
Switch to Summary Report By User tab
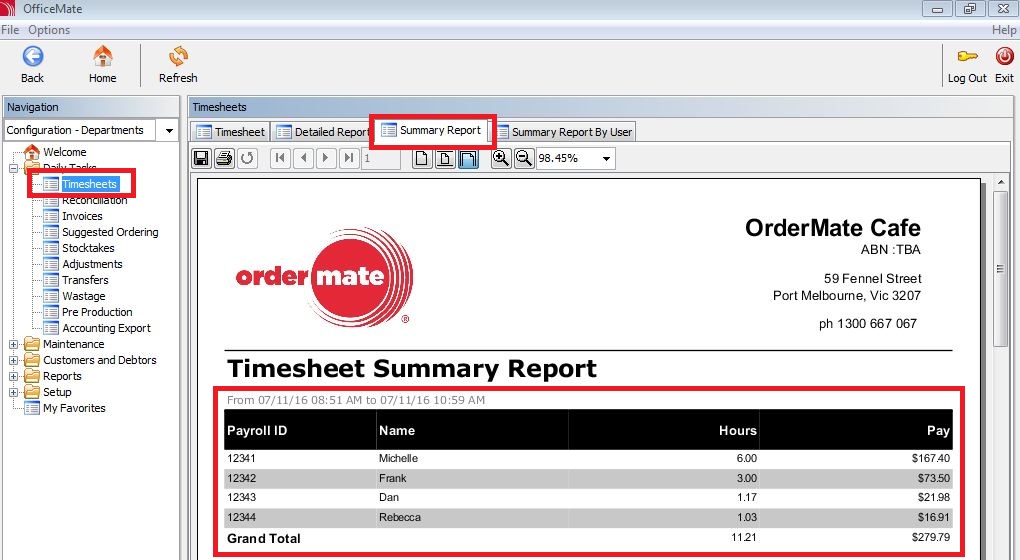(564, 132)
